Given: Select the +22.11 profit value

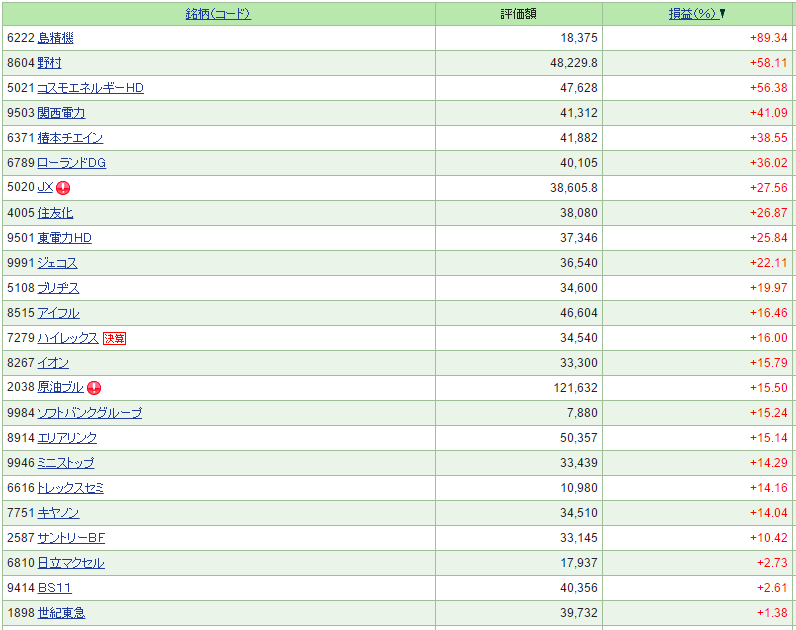Looking at the screenshot, I should [x=769, y=263].
